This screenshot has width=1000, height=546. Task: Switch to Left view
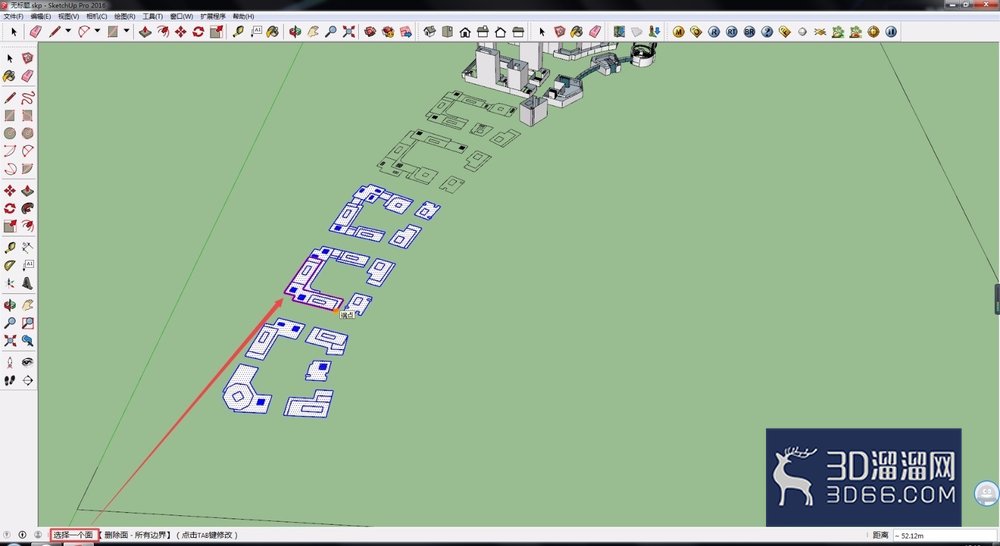point(518,31)
